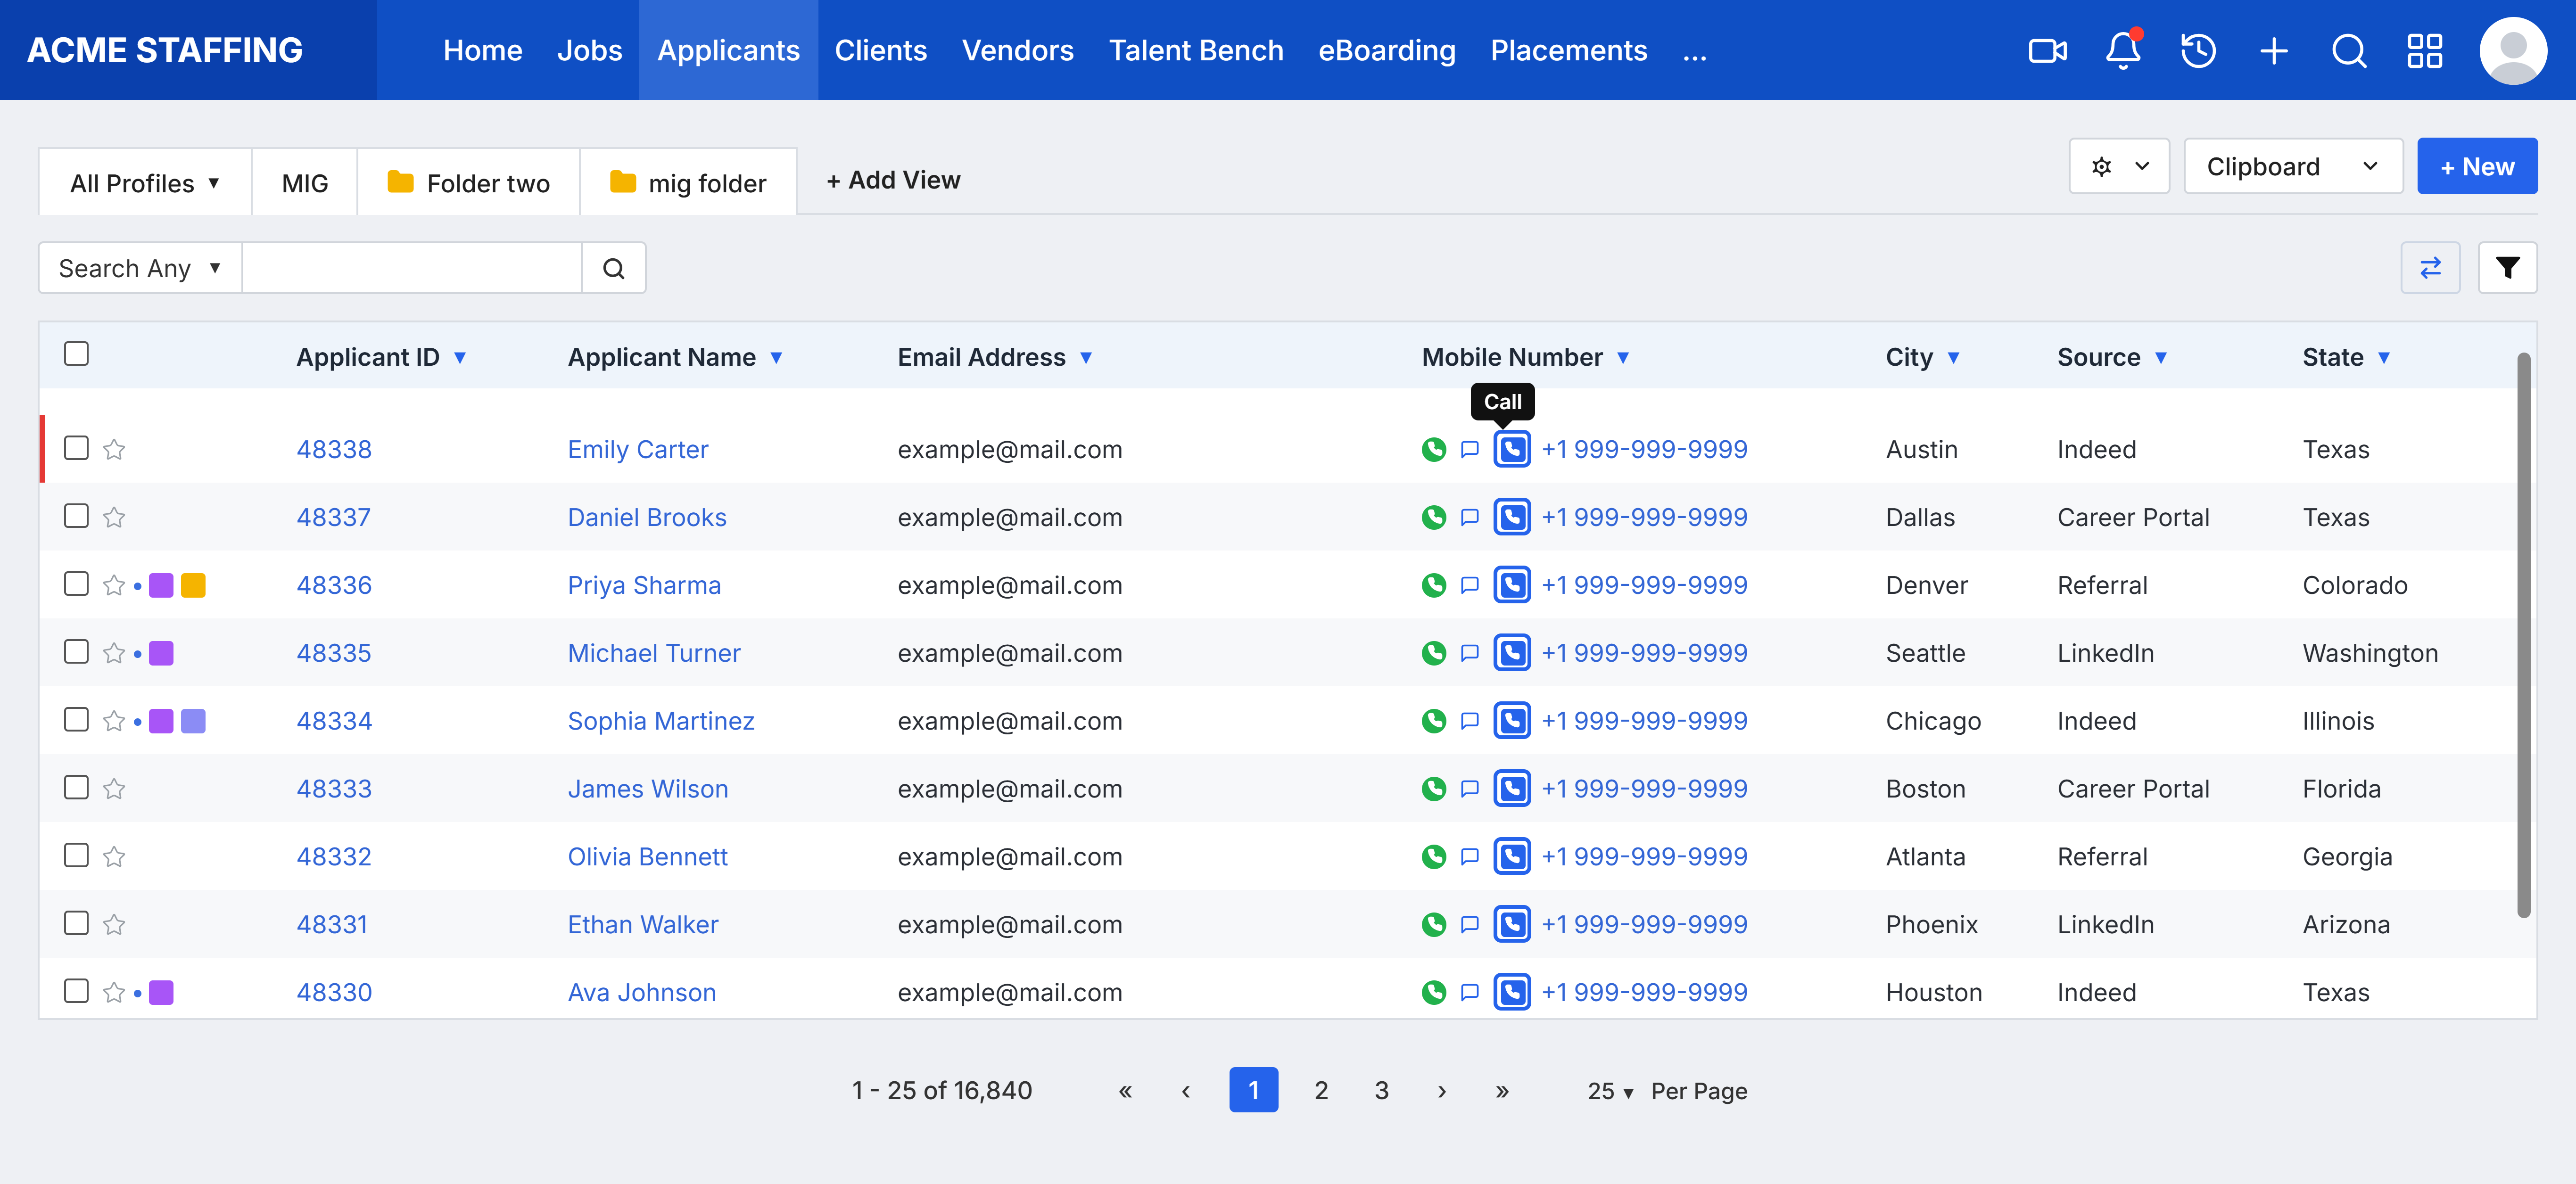The width and height of the screenshot is (2576, 1184).
Task: Click call icon for Sophia Martinez
Action: tap(1512, 721)
